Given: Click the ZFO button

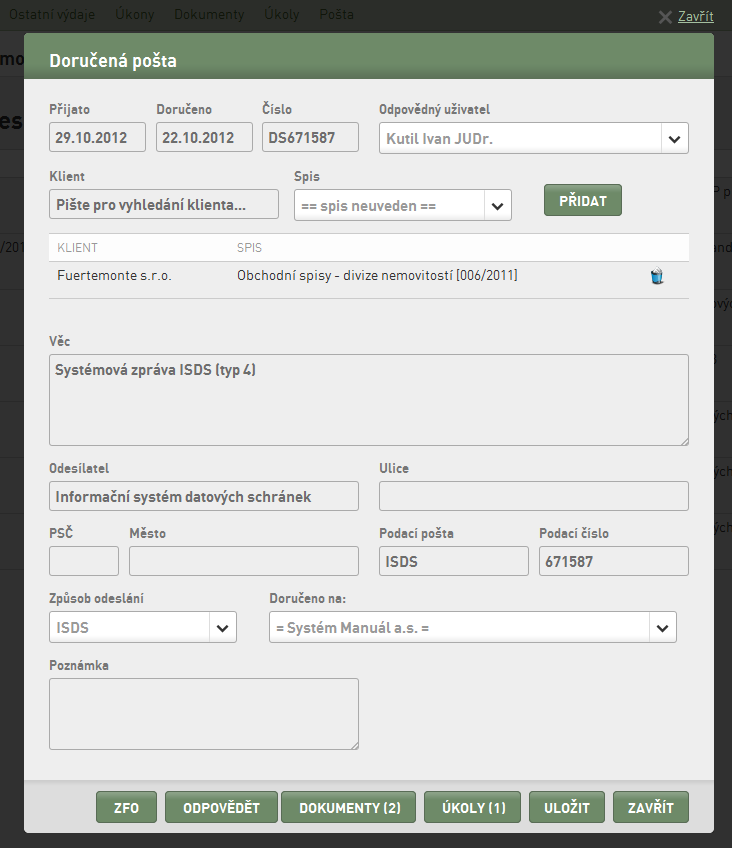Looking at the screenshot, I should (127, 807).
